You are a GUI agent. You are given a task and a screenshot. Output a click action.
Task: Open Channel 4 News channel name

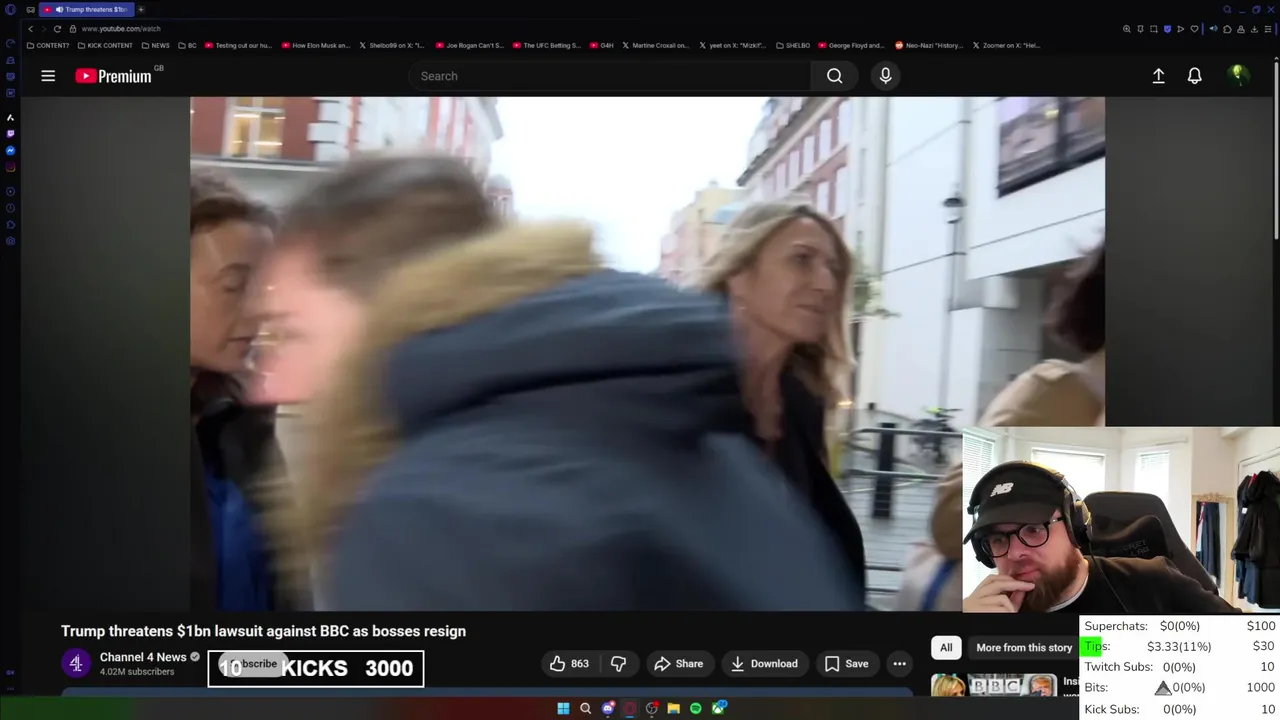point(143,657)
